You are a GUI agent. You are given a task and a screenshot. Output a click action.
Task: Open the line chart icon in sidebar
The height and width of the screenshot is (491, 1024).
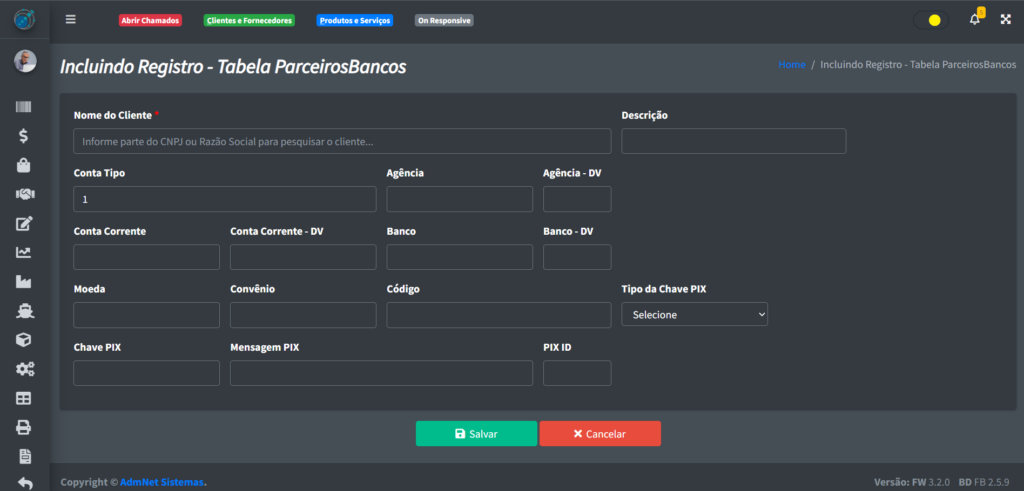[x=24, y=253]
